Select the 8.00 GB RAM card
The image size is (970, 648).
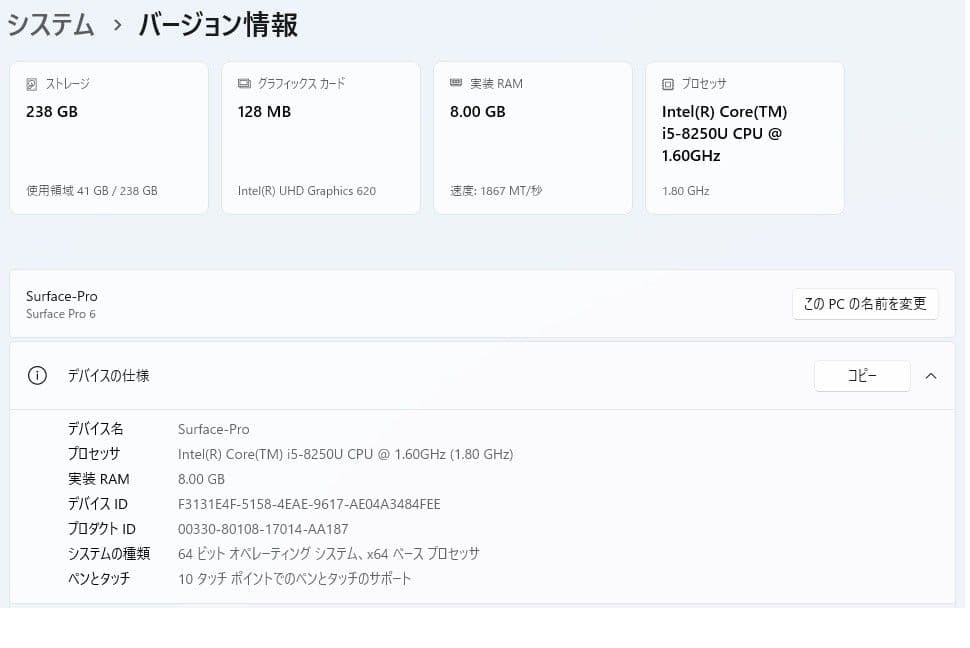[x=532, y=137]
